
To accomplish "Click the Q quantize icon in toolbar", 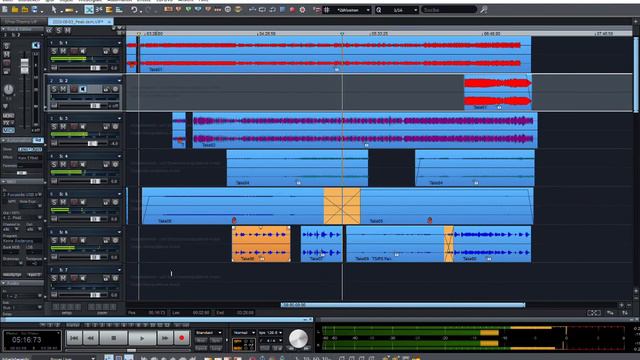I will (379, 10).
